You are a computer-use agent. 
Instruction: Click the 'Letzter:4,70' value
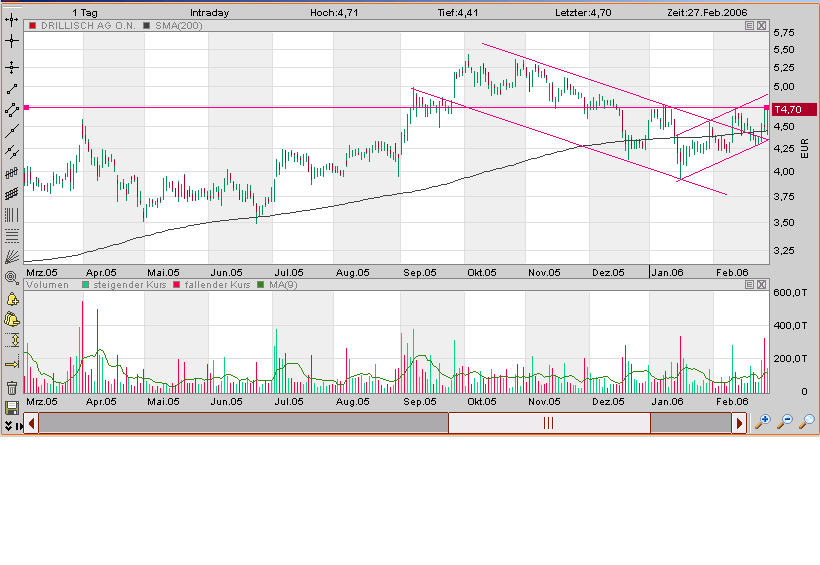pyautogui.click(x=584, y=13)
